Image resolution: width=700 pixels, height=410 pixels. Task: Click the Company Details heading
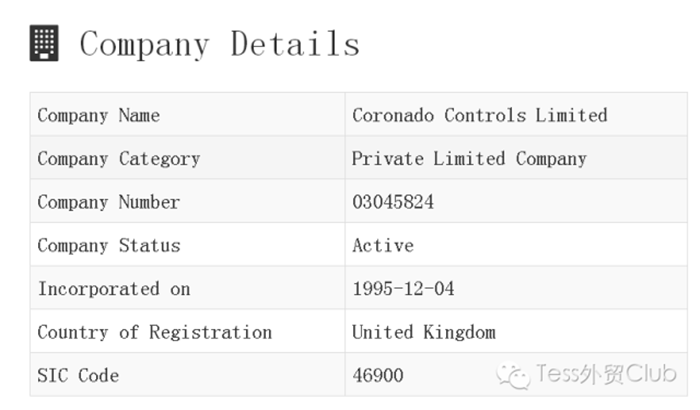[x=220, y=44]
